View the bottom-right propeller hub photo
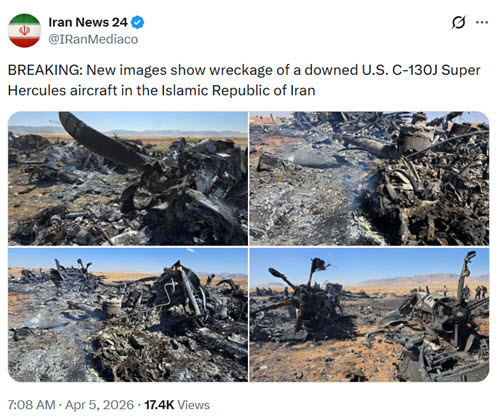This screenshot has width=500, height=418. 369,315
